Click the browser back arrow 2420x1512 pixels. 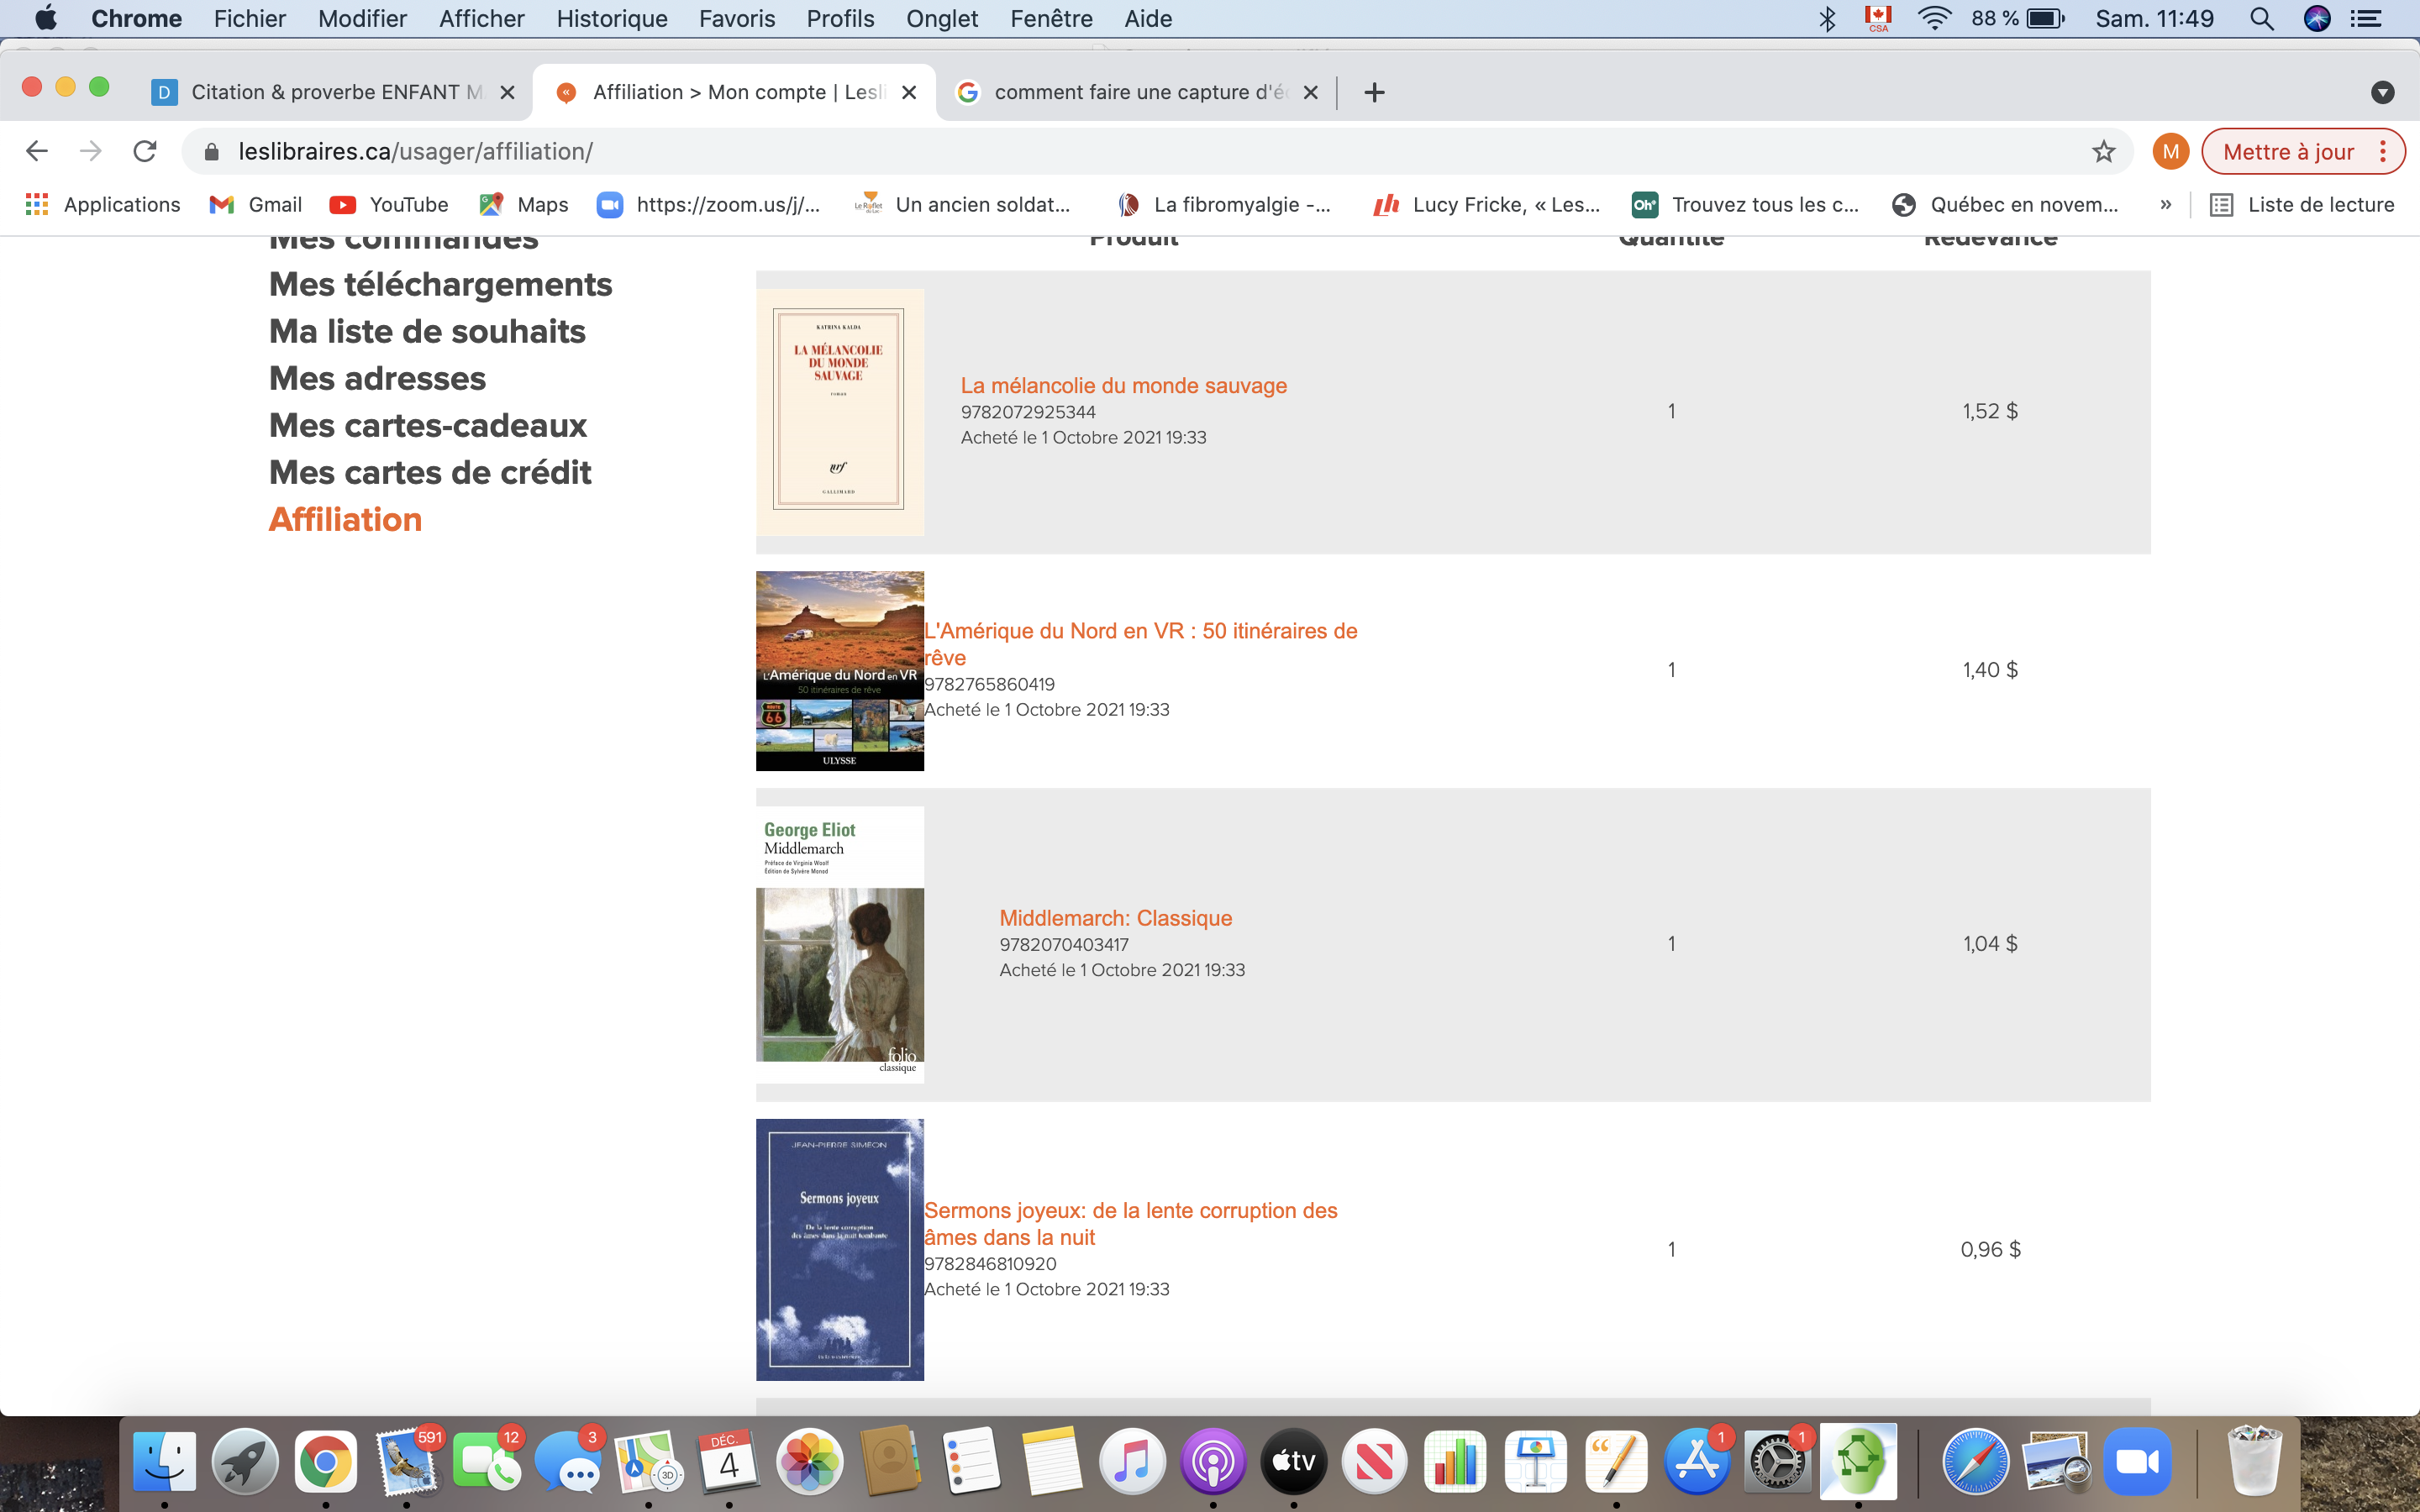tap(36, 151)
